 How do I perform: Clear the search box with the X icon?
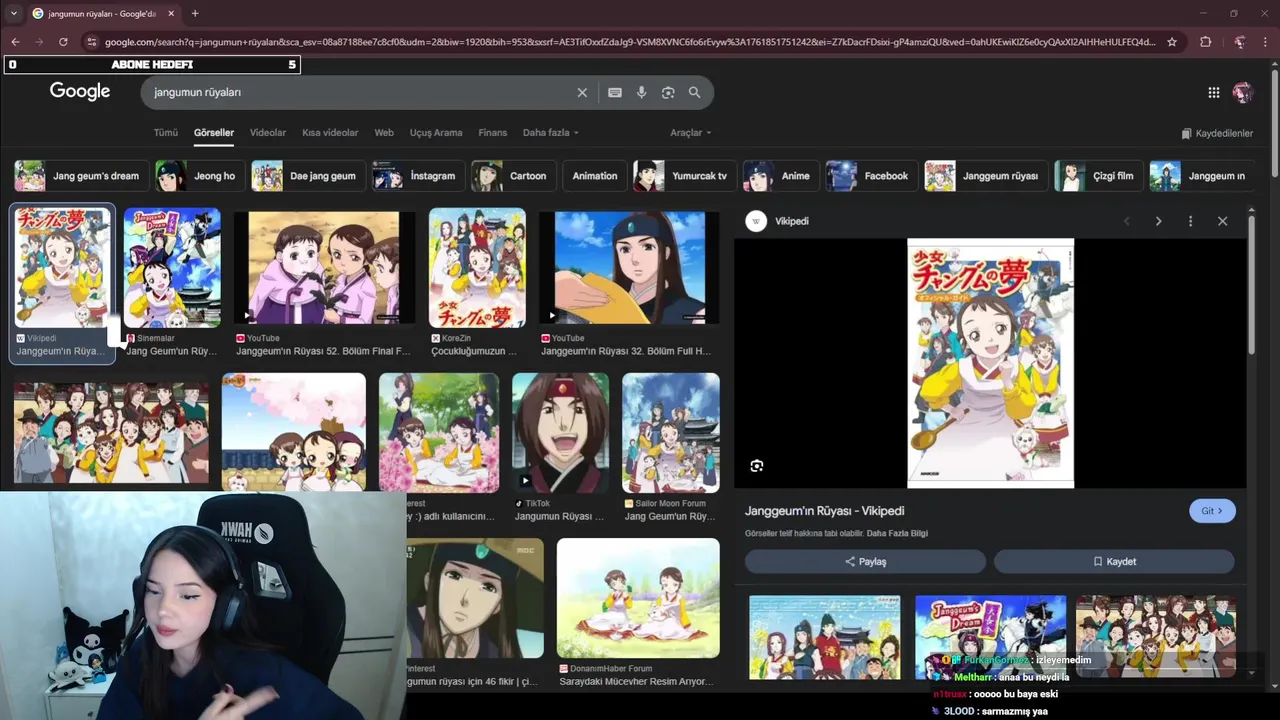click(x=582, y=92)
